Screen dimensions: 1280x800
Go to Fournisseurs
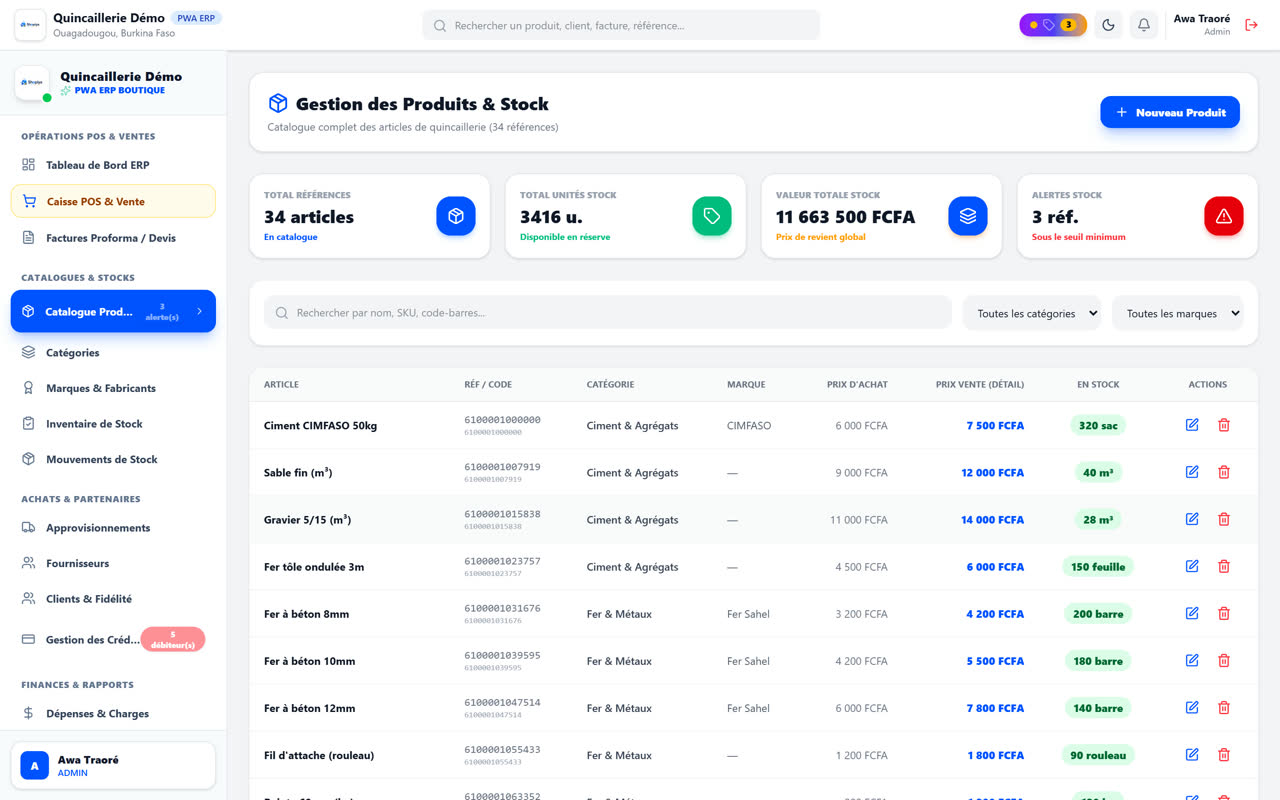113,563
